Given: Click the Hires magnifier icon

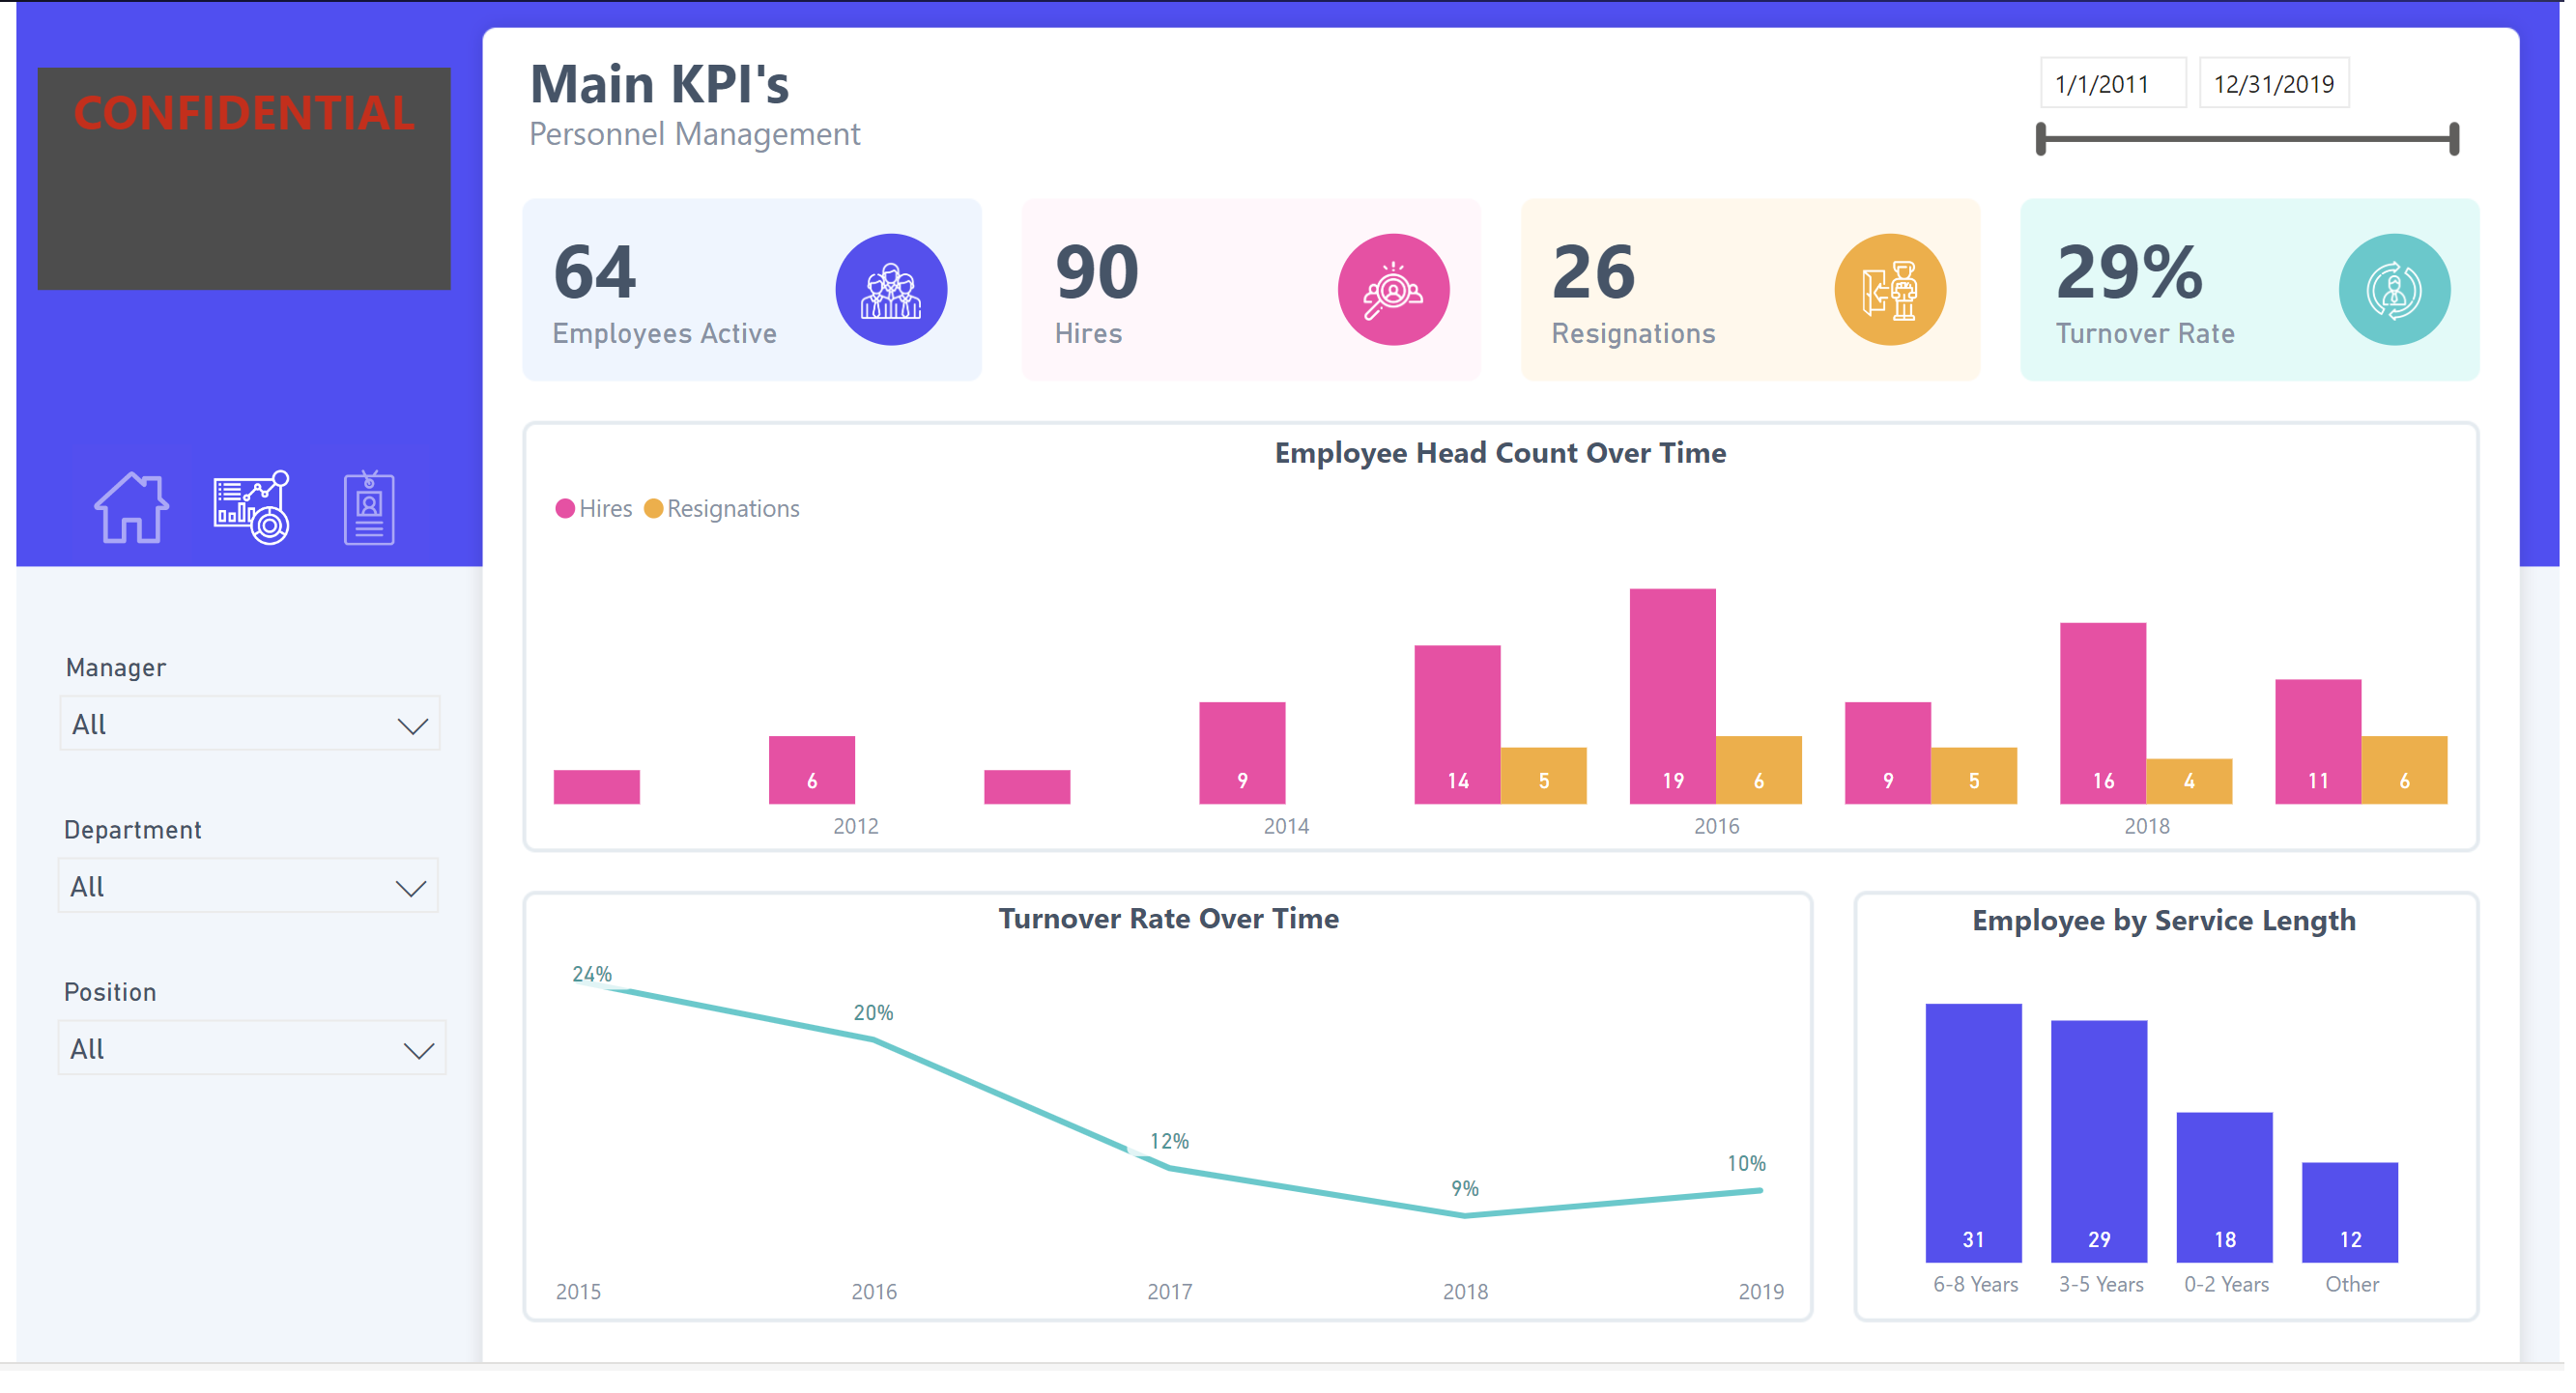Looking at the screenshot, I should [1393, 290].
